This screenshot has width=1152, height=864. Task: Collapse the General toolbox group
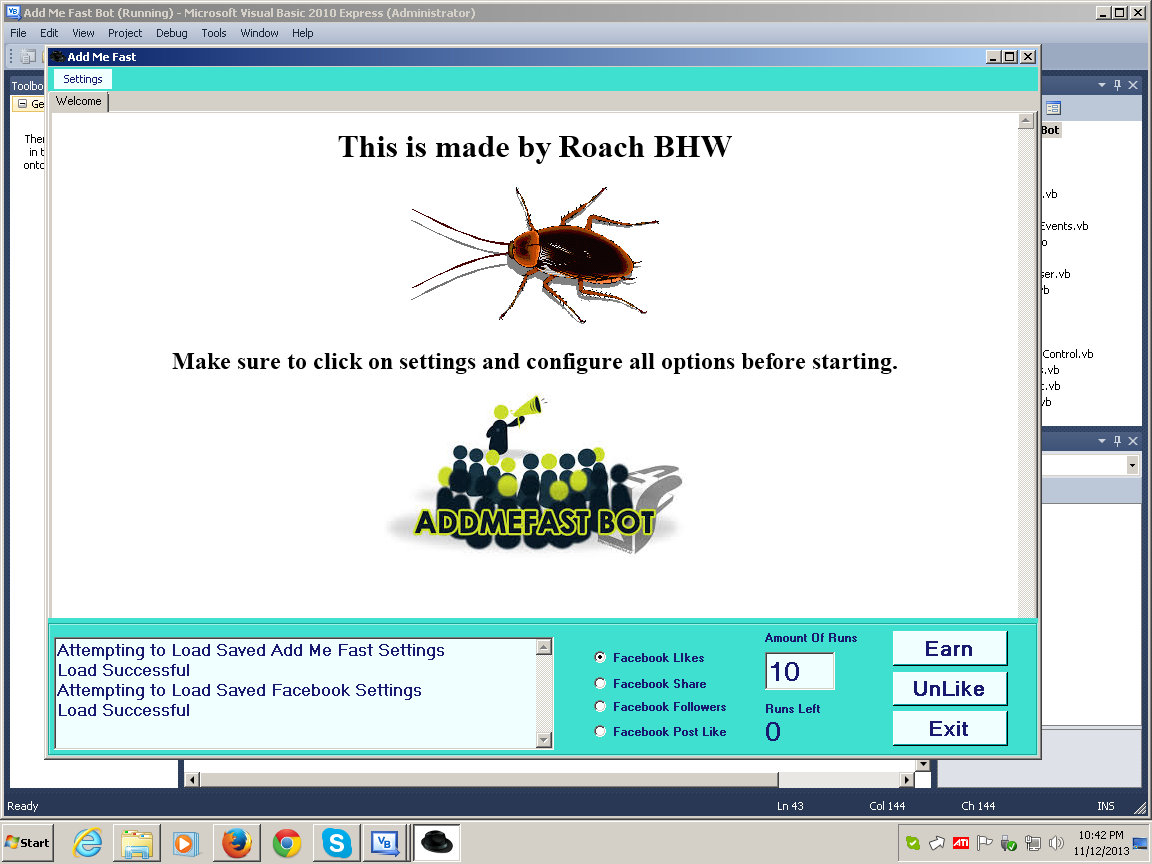(23, 104)
